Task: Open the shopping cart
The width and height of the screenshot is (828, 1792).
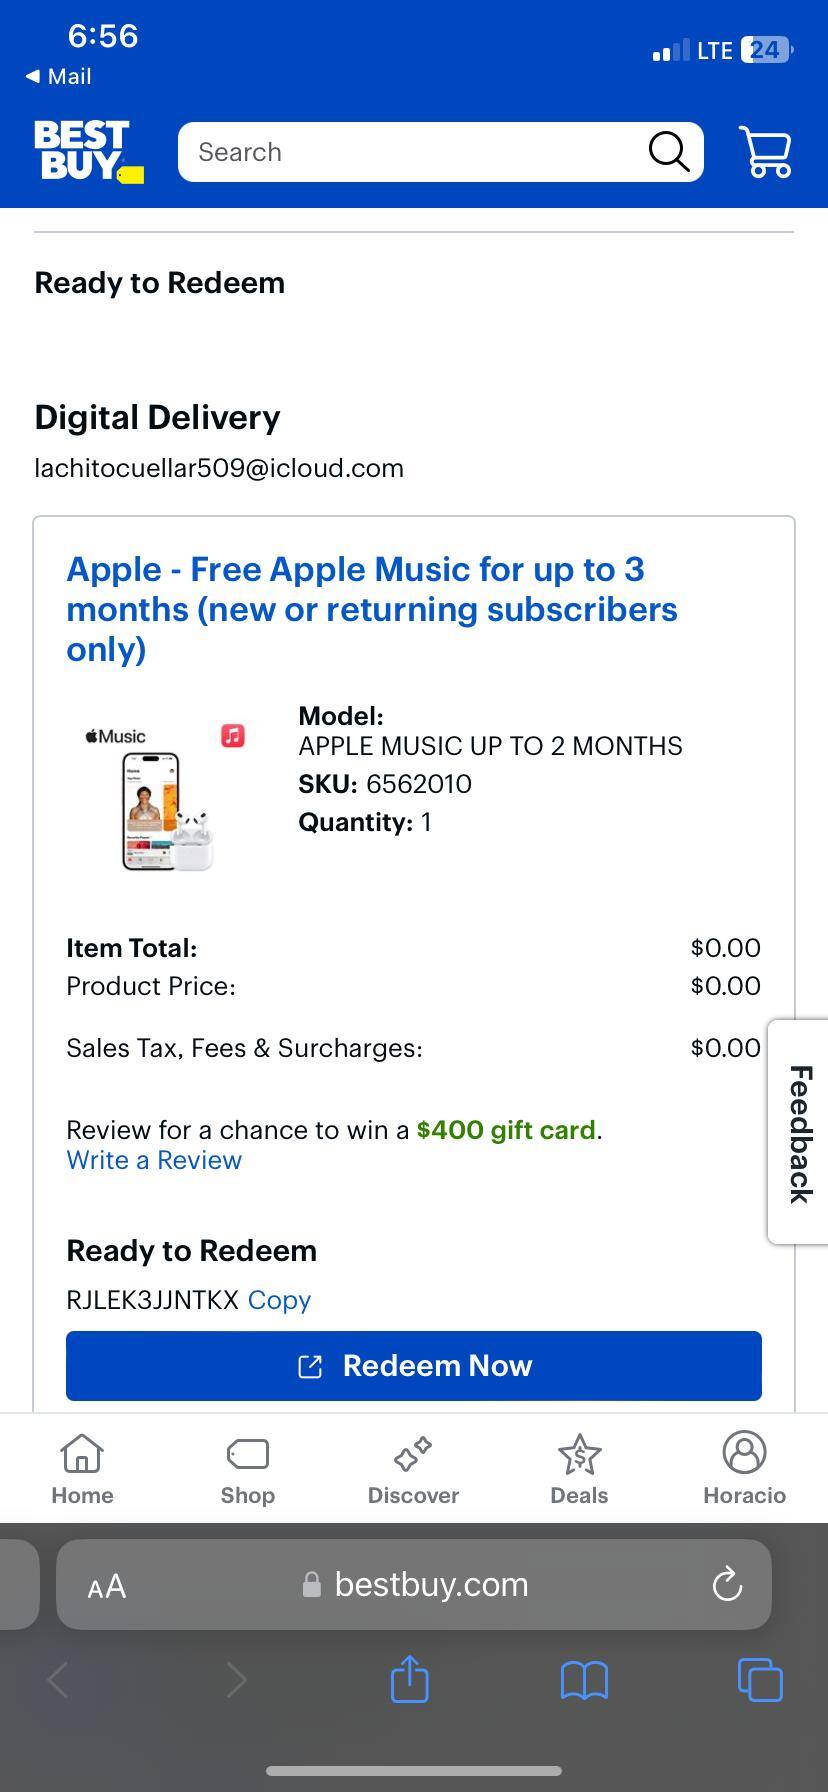Action: coord(764,152)
